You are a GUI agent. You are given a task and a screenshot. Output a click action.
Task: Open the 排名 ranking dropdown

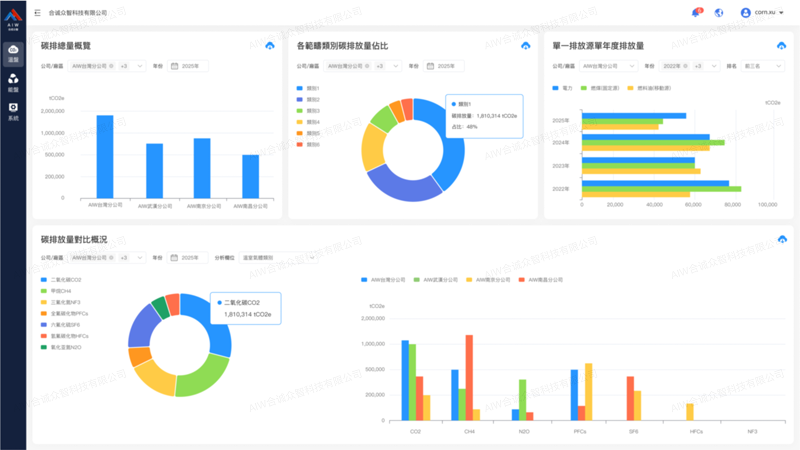coord(763,66)
